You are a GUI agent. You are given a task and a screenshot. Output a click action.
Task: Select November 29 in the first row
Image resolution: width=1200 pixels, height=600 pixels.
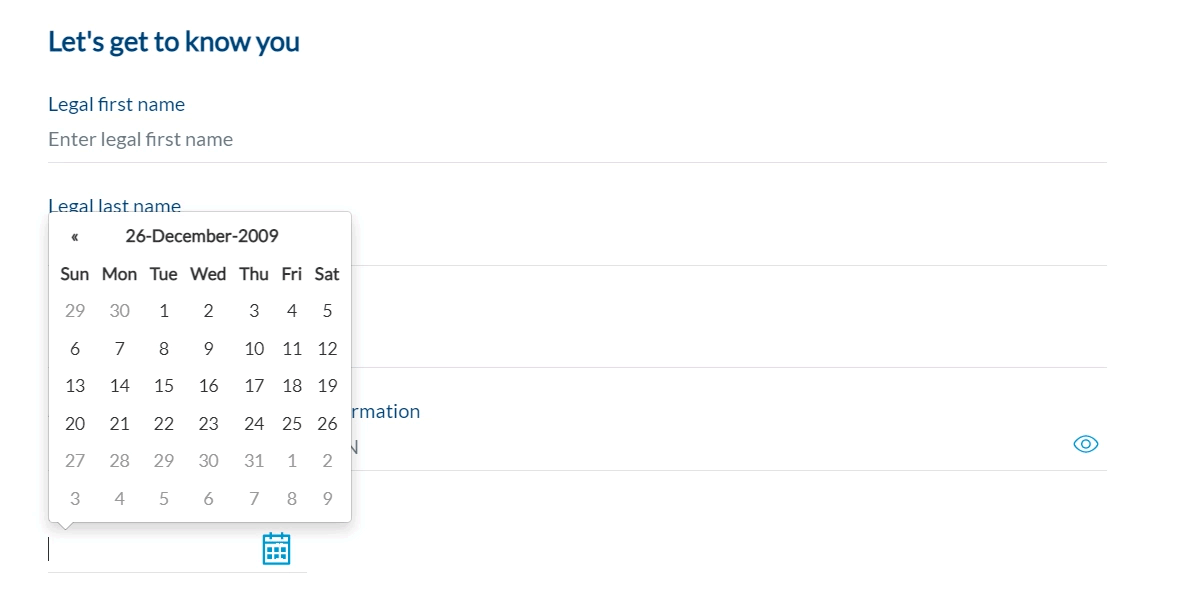coord(75,311)
